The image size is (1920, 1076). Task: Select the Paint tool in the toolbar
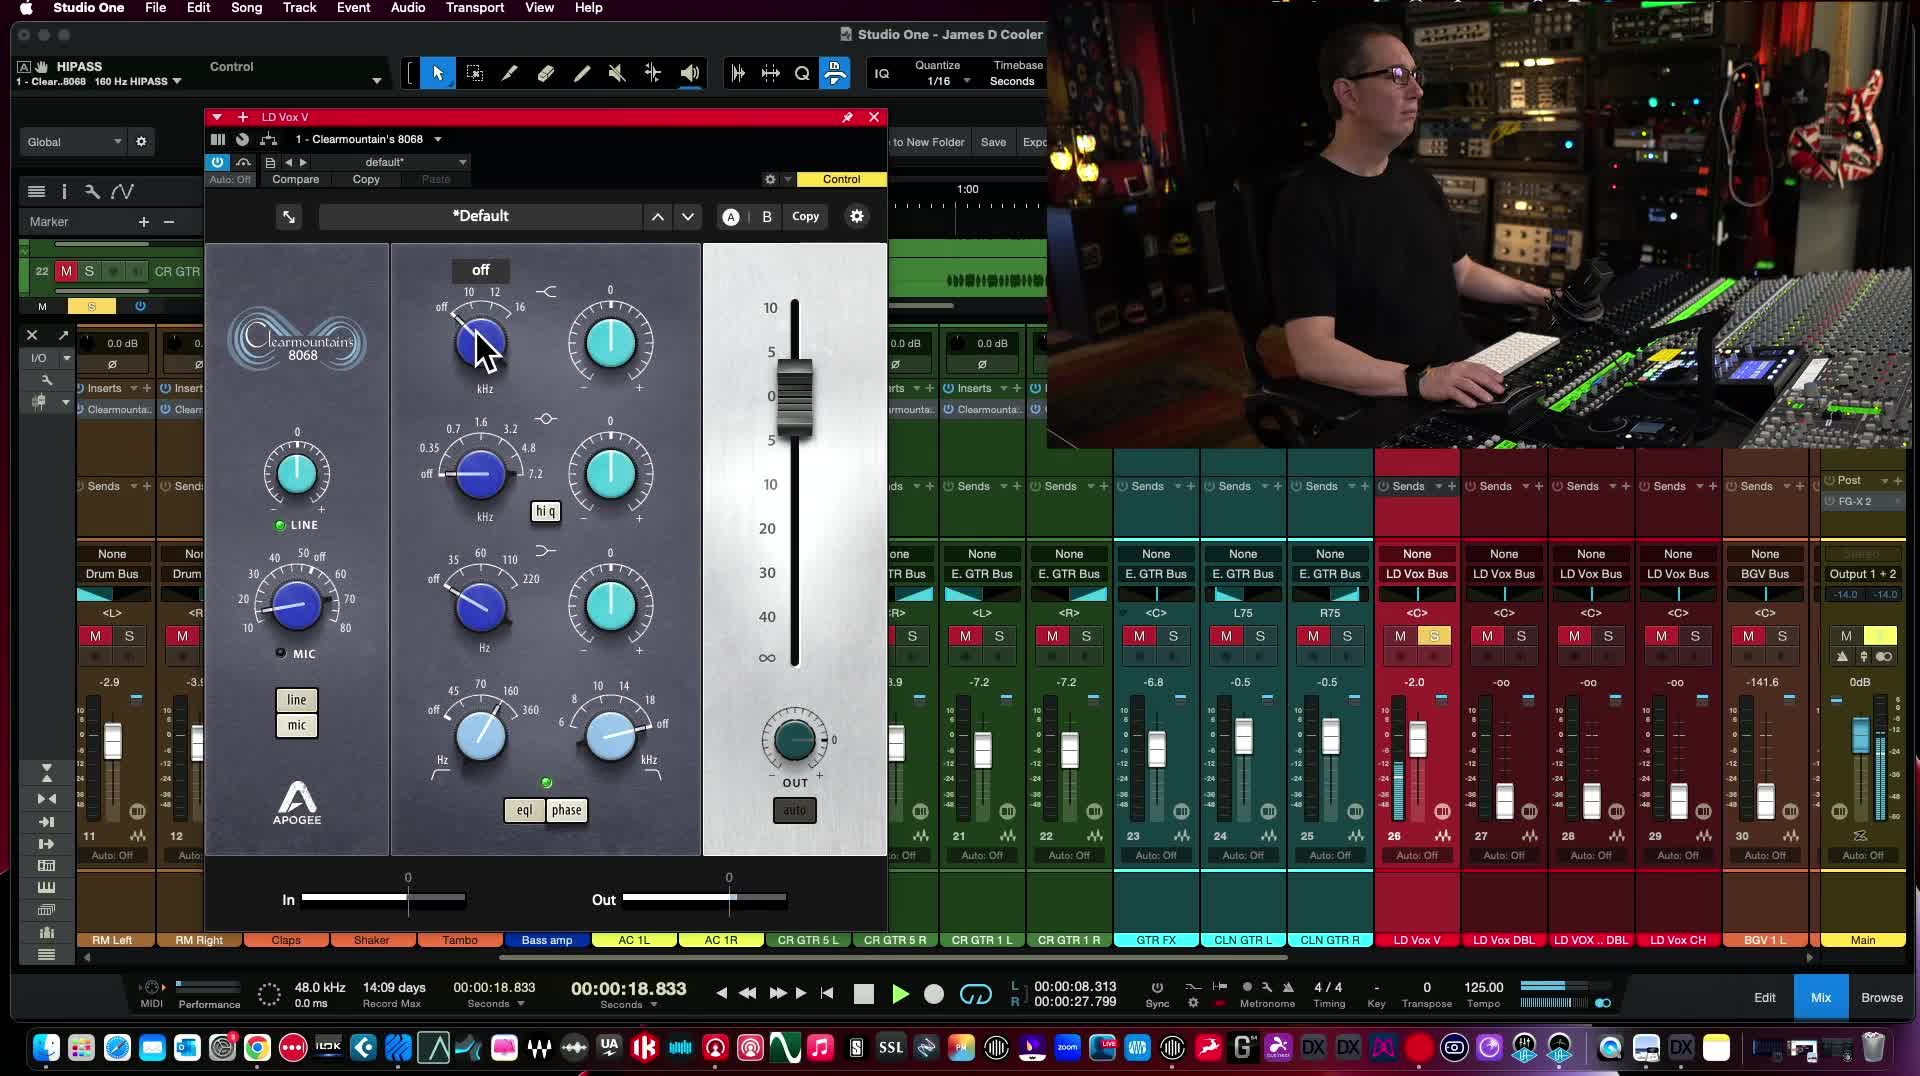point(582,73)
